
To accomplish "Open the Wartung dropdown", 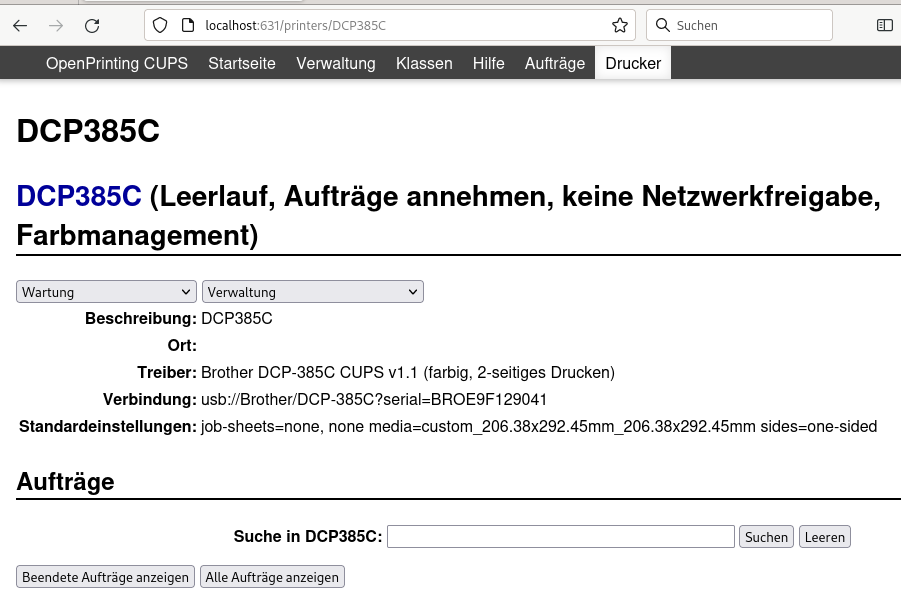I will (x=106, y=292).
